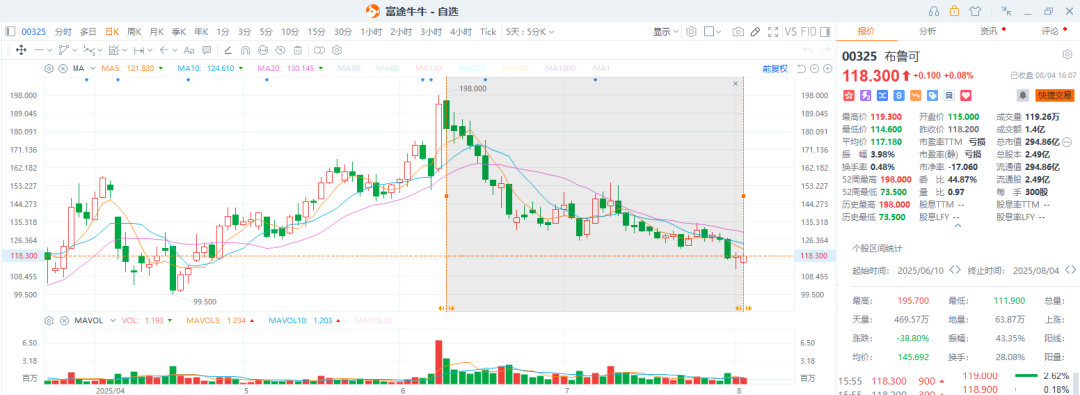Viewport: 1080px width, 395px height.
Task: Hide all drawings with eye-slash icon
Action: [280, 50]
